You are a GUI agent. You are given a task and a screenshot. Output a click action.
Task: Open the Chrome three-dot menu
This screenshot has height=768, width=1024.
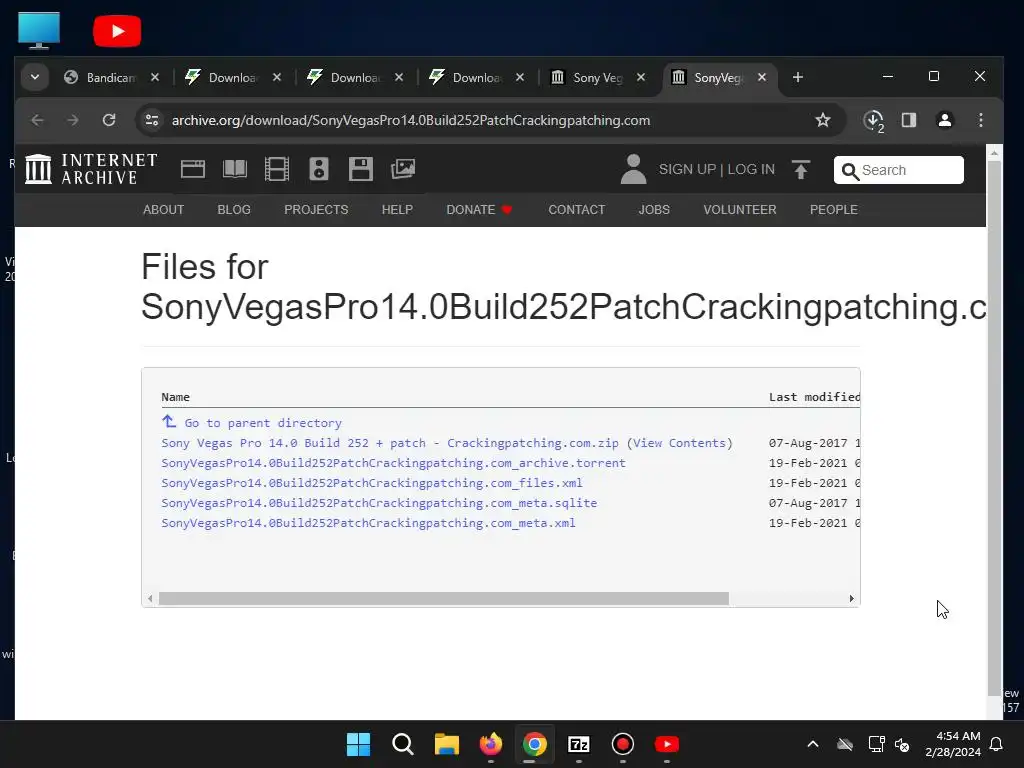point(980,120)
